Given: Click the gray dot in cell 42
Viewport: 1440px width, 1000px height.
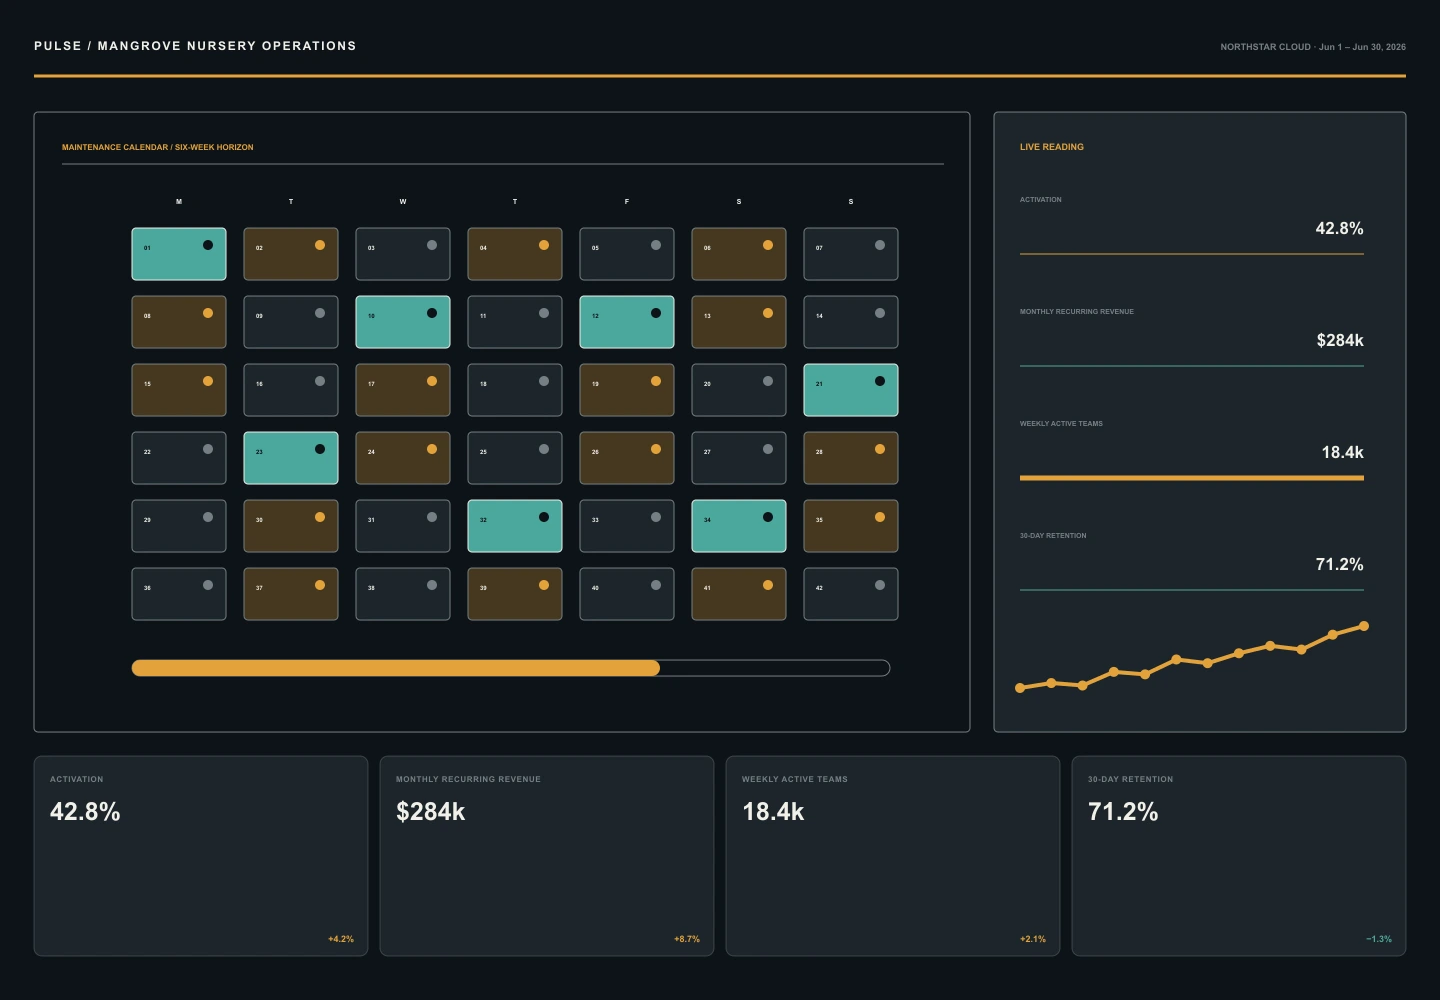Looking at the screenshot, I should 880,585.
